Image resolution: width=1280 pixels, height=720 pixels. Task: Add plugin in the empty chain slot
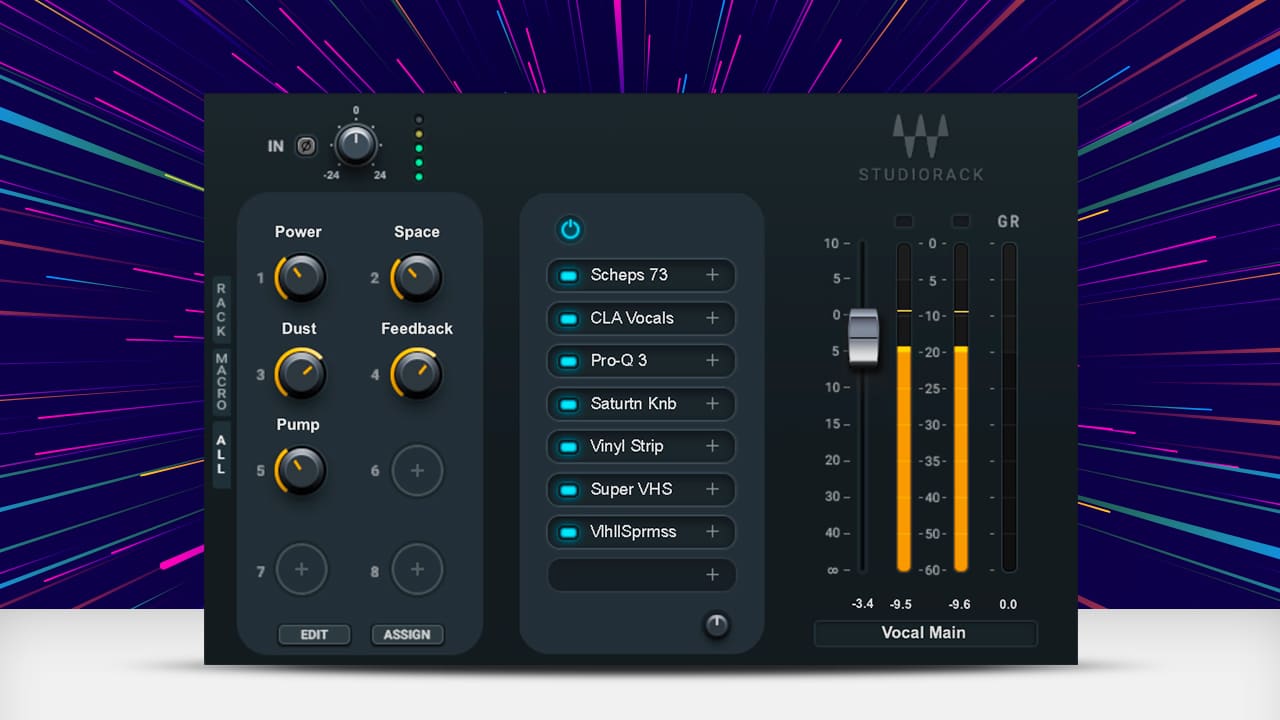(x=712, y=575)
